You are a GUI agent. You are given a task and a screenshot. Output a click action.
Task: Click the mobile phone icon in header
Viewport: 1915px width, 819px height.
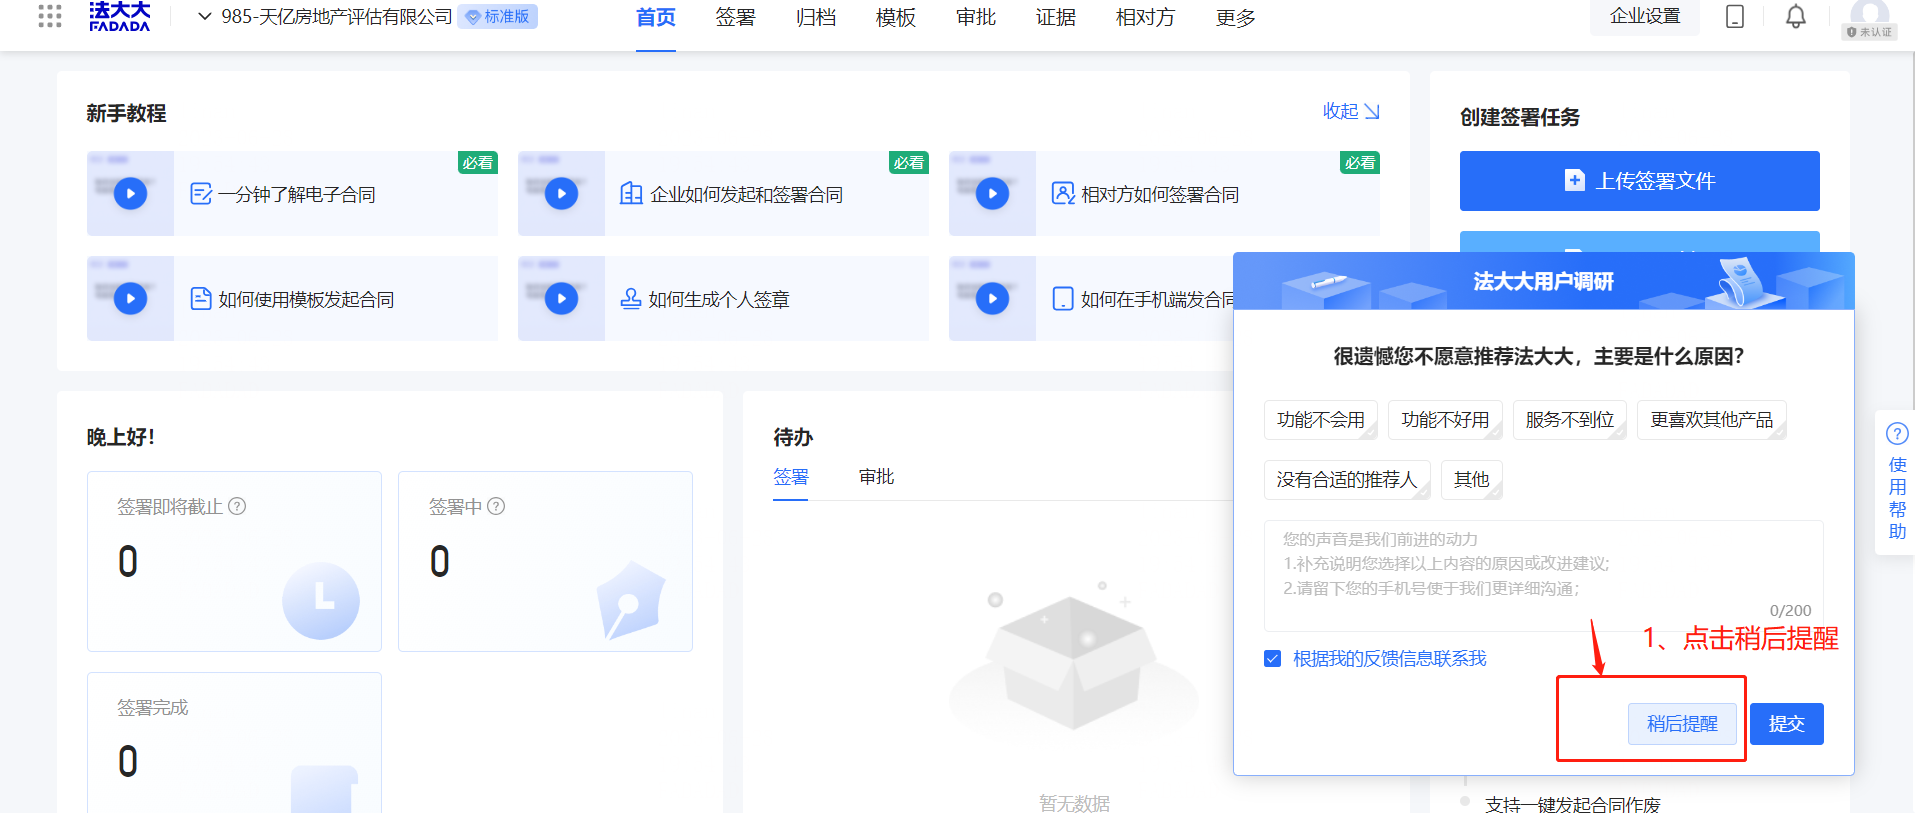[x=1735, y=17]
